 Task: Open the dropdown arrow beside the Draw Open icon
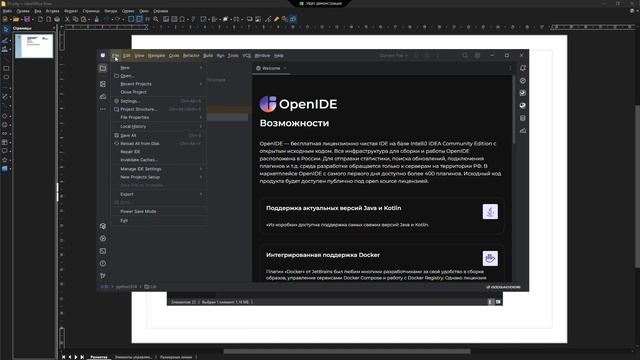[22, 19]
